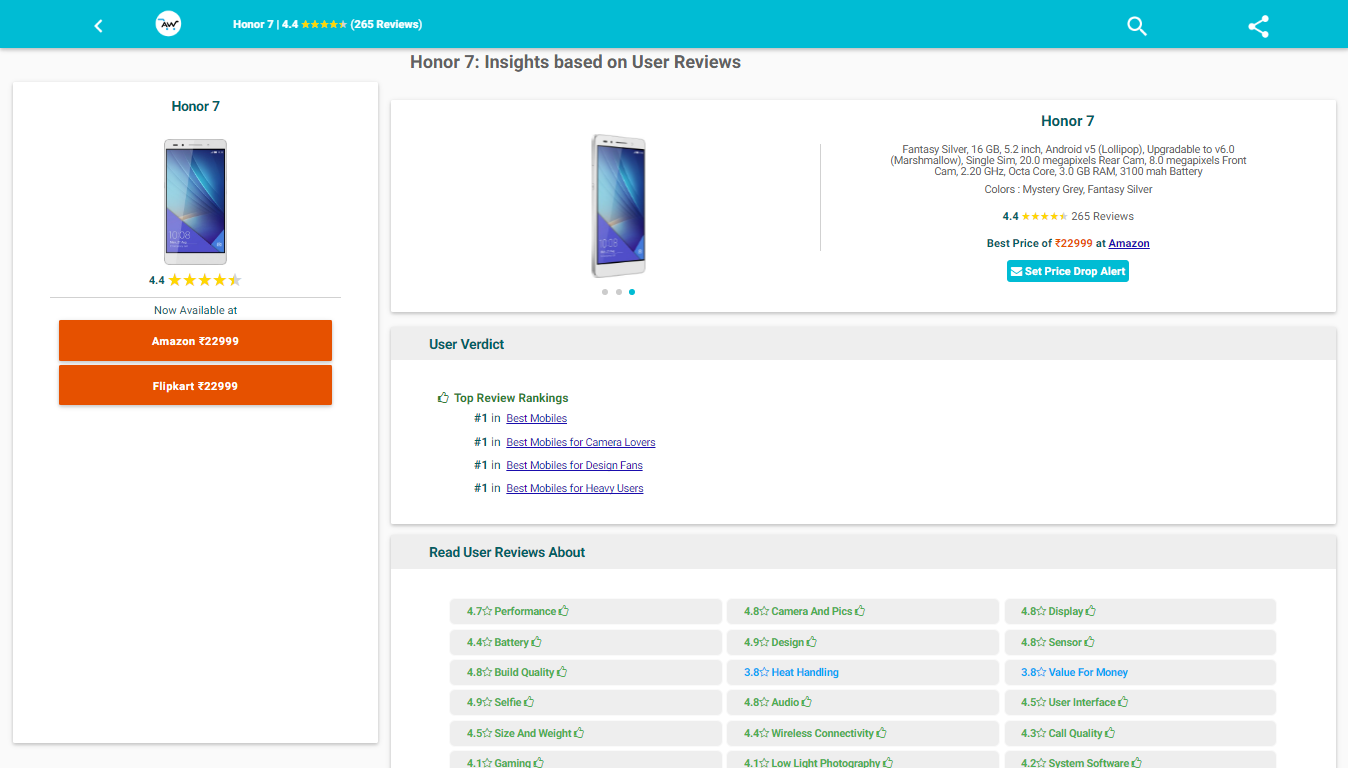This screenshot has height=768, width=1348.
Task: Read reviews about Performance
Action: coord(586,611)
